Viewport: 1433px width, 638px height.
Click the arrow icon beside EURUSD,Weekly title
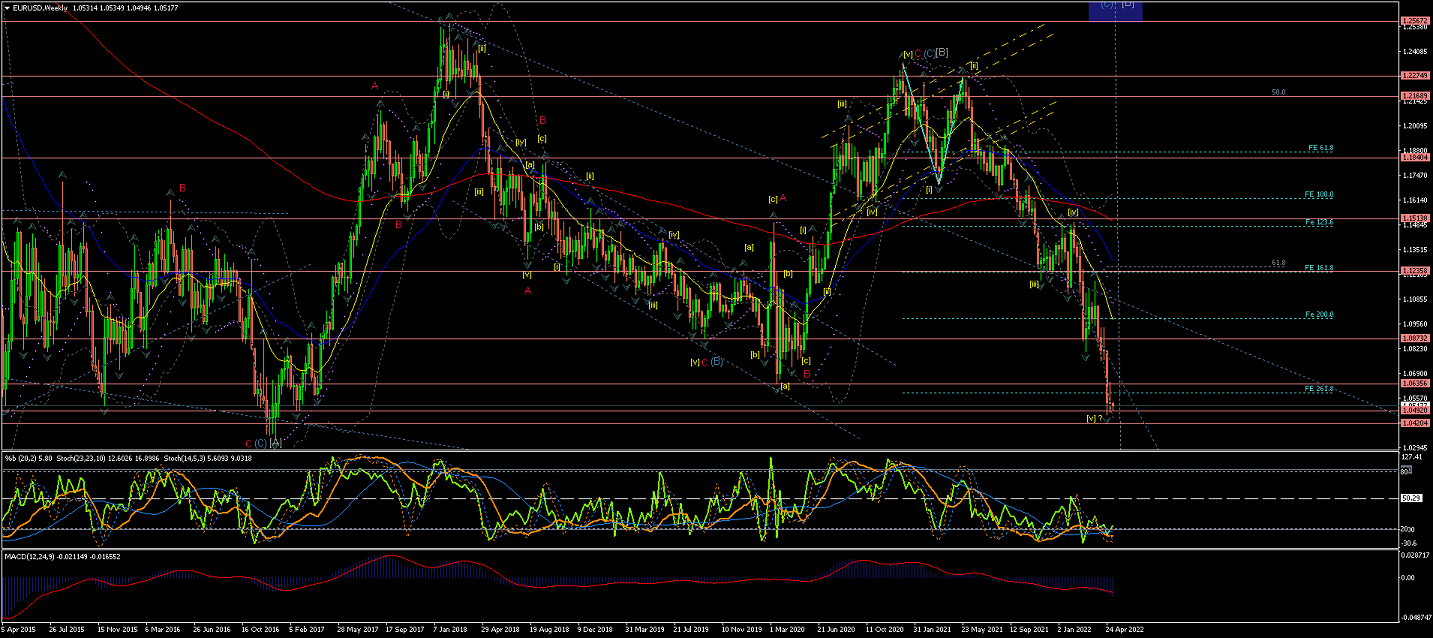pos(7,7)
